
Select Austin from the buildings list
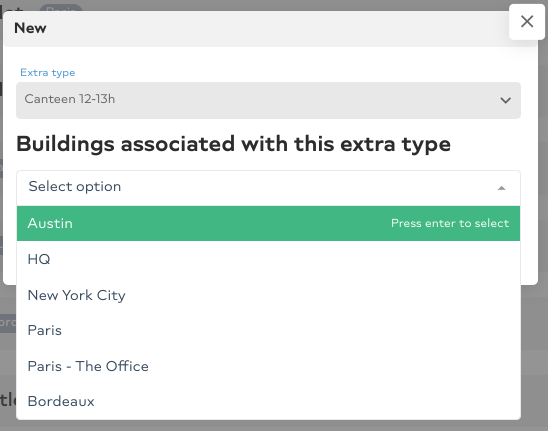click(50, 223)
